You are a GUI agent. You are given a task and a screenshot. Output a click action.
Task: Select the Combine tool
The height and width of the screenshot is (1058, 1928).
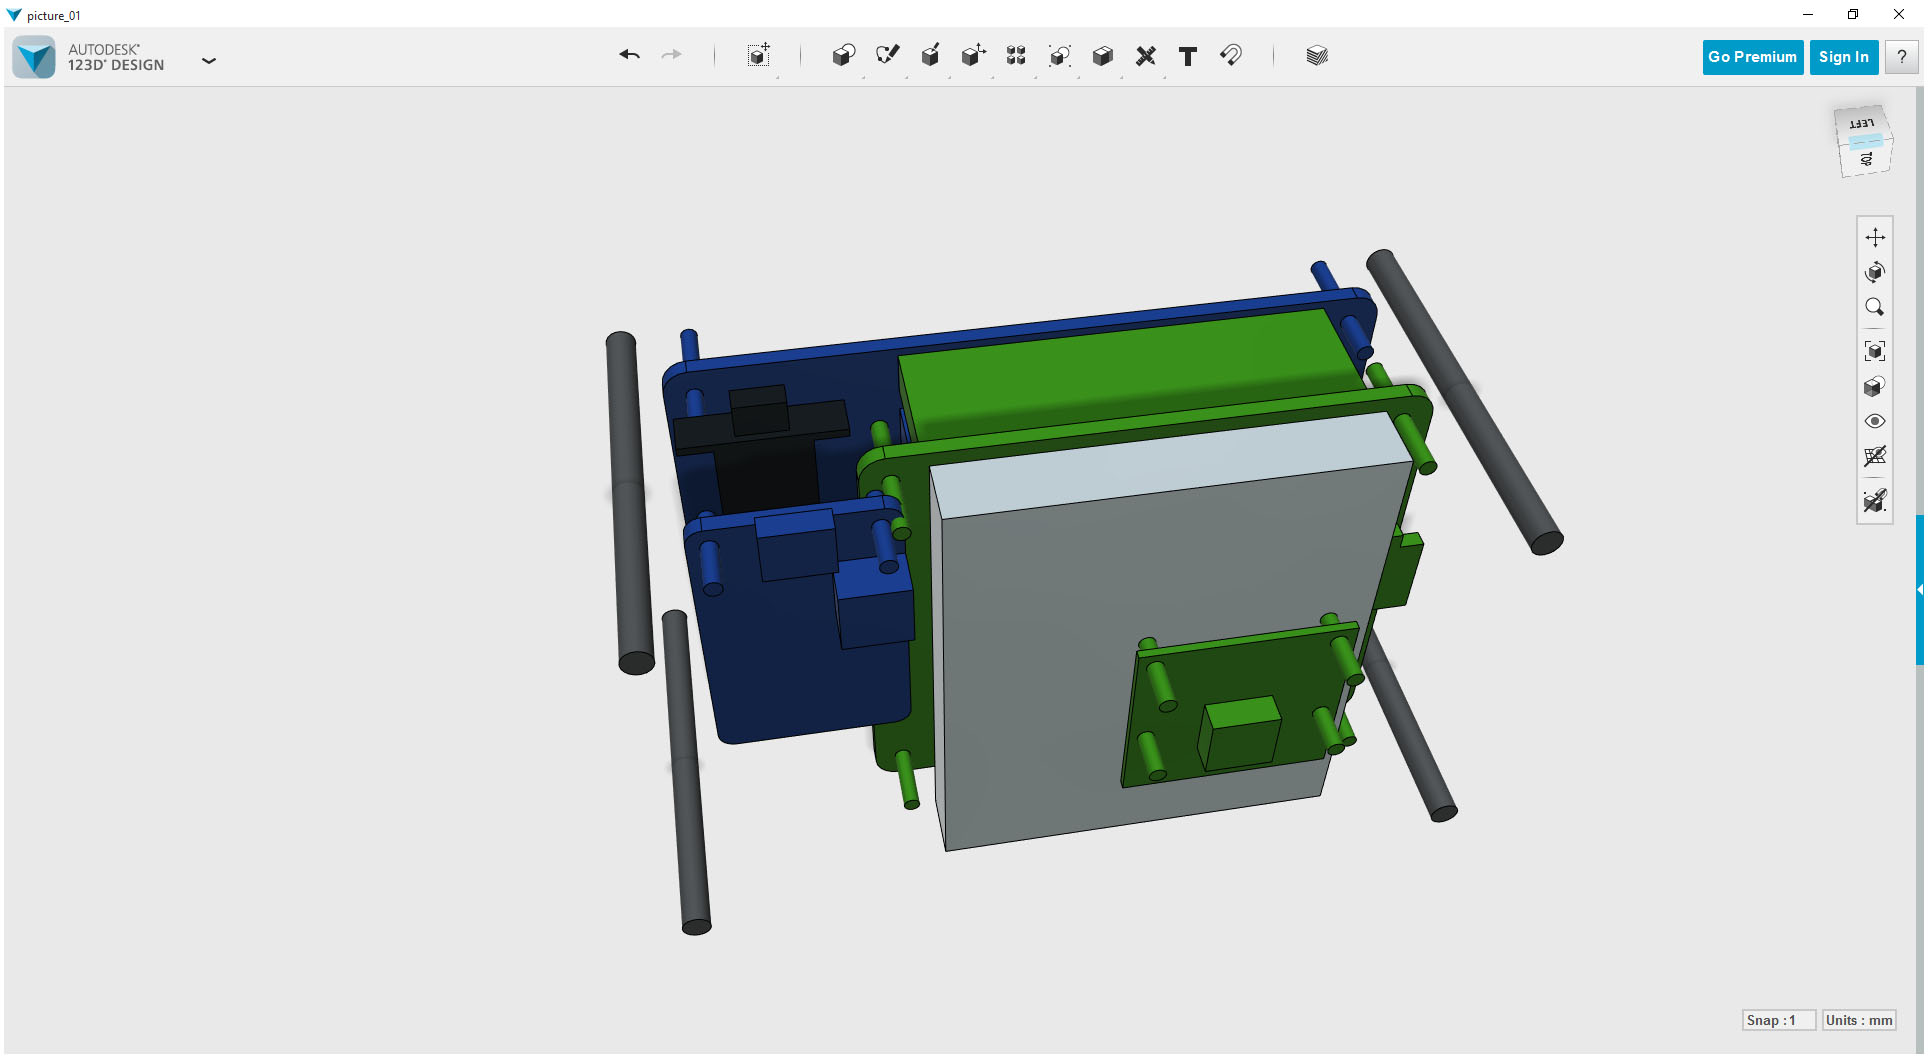[1102, 56]
